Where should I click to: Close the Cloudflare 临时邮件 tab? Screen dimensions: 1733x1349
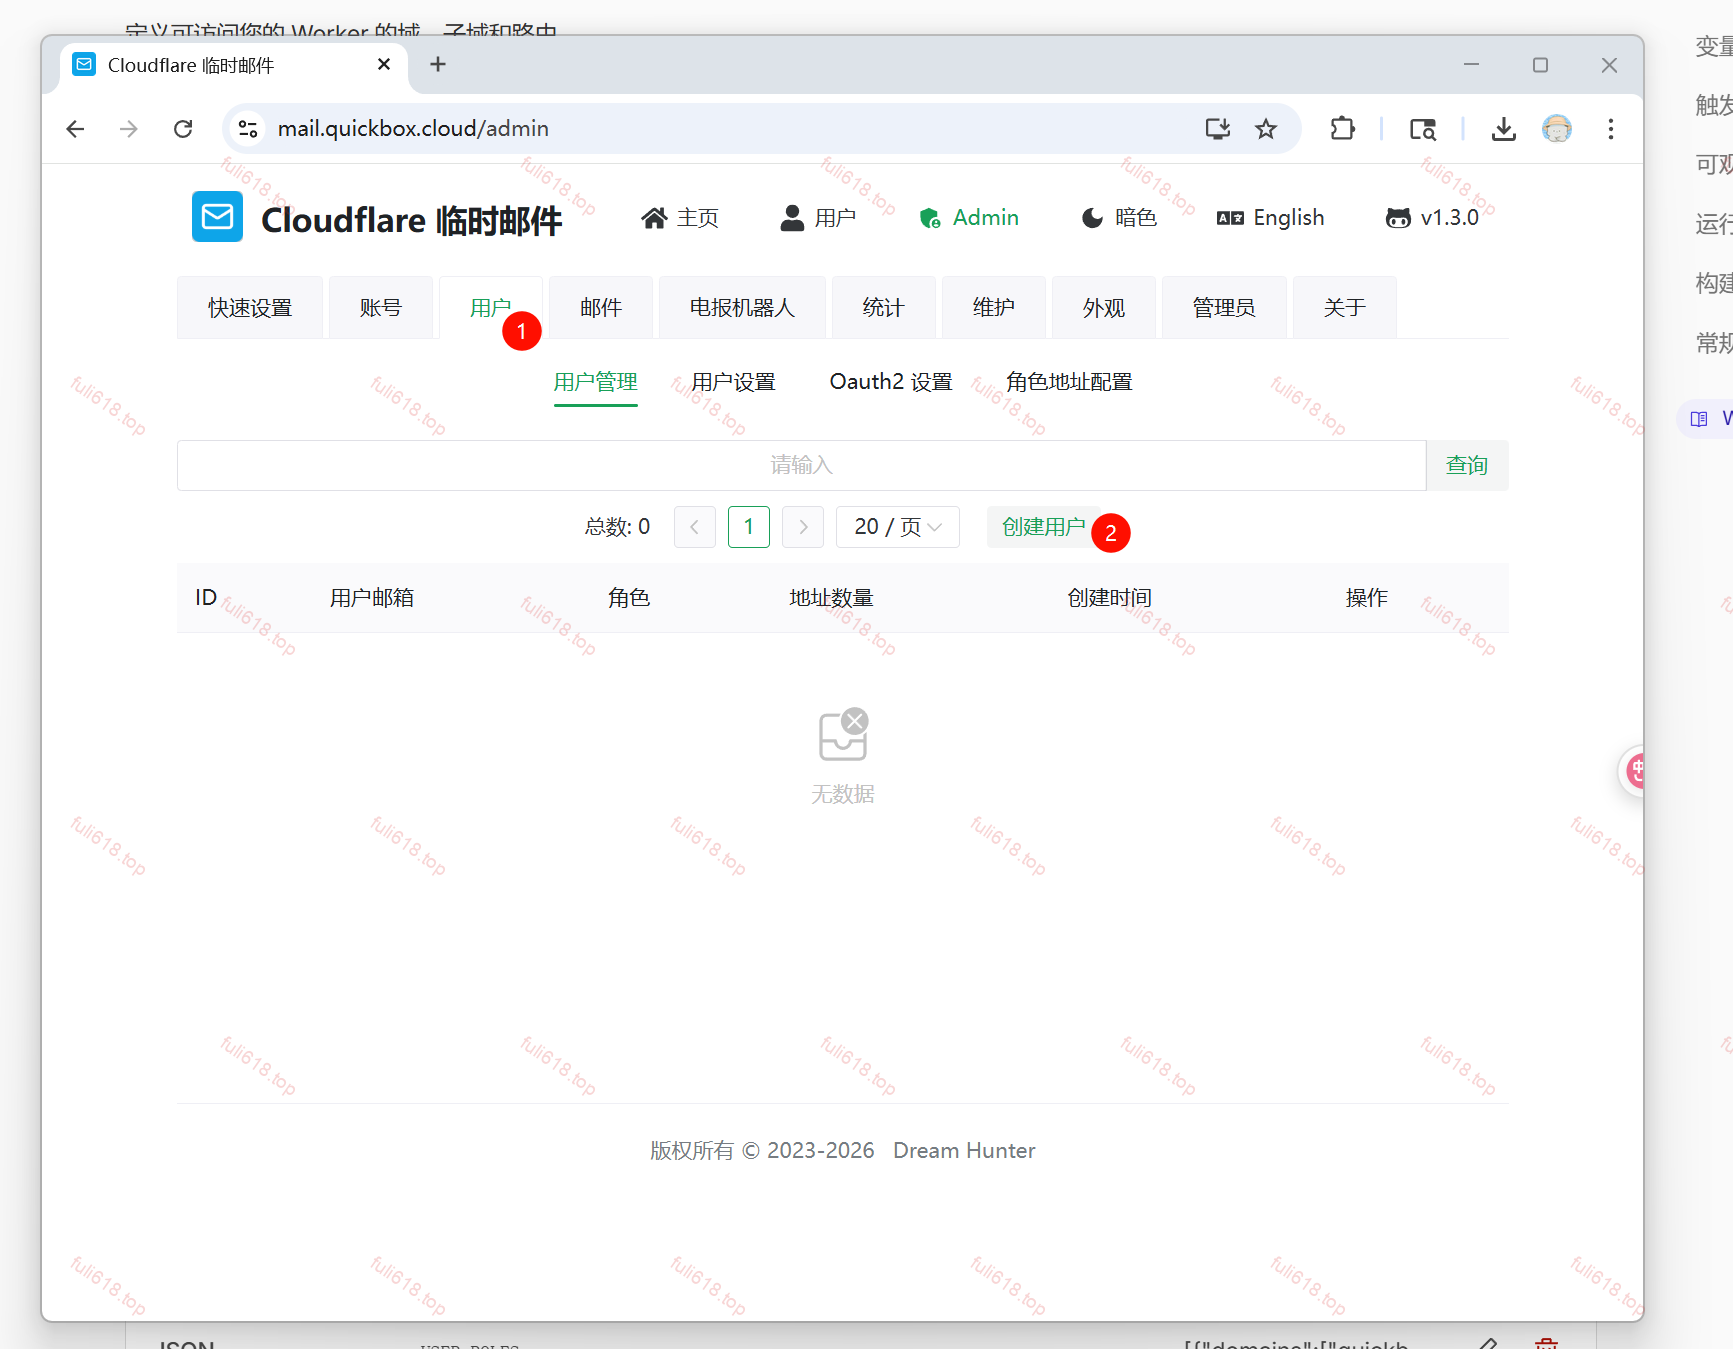[384, 65]
